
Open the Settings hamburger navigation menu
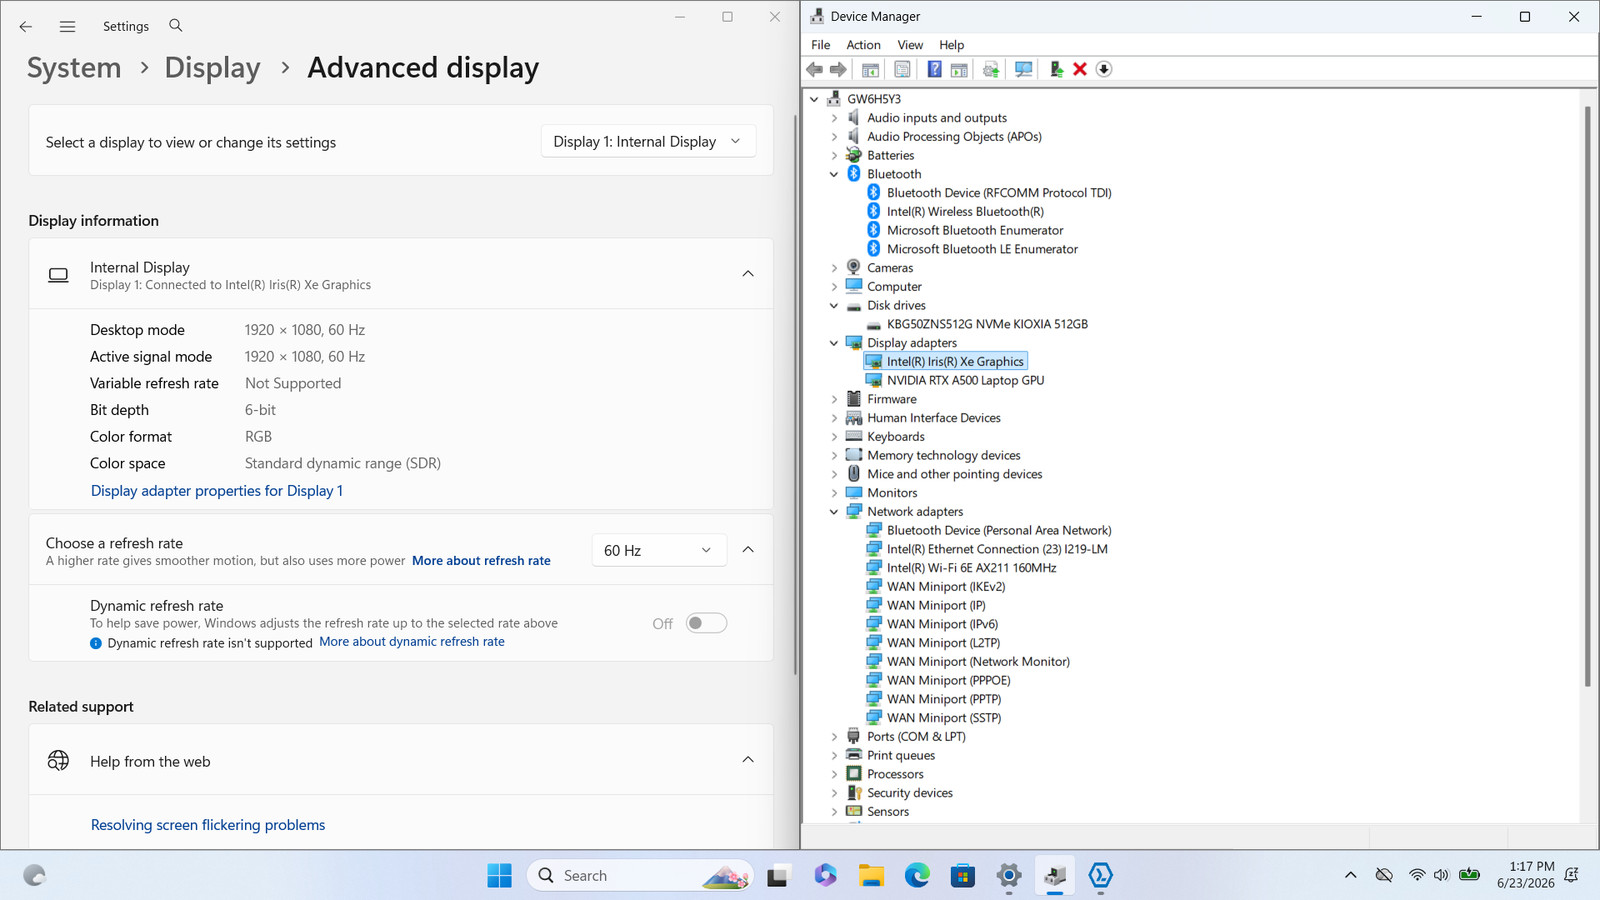pos(67,27)
